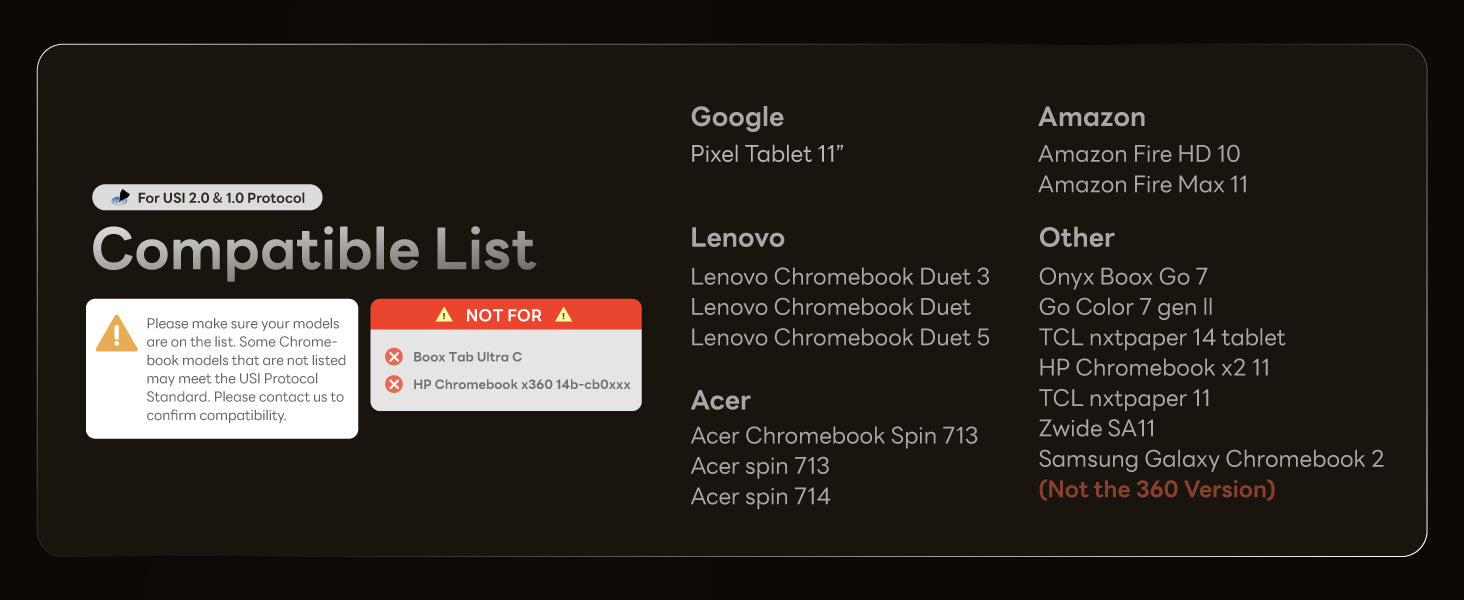Choose Acer Chromebook Spin 713 entry
The image size is (1464, 600).
pos(834,436)
